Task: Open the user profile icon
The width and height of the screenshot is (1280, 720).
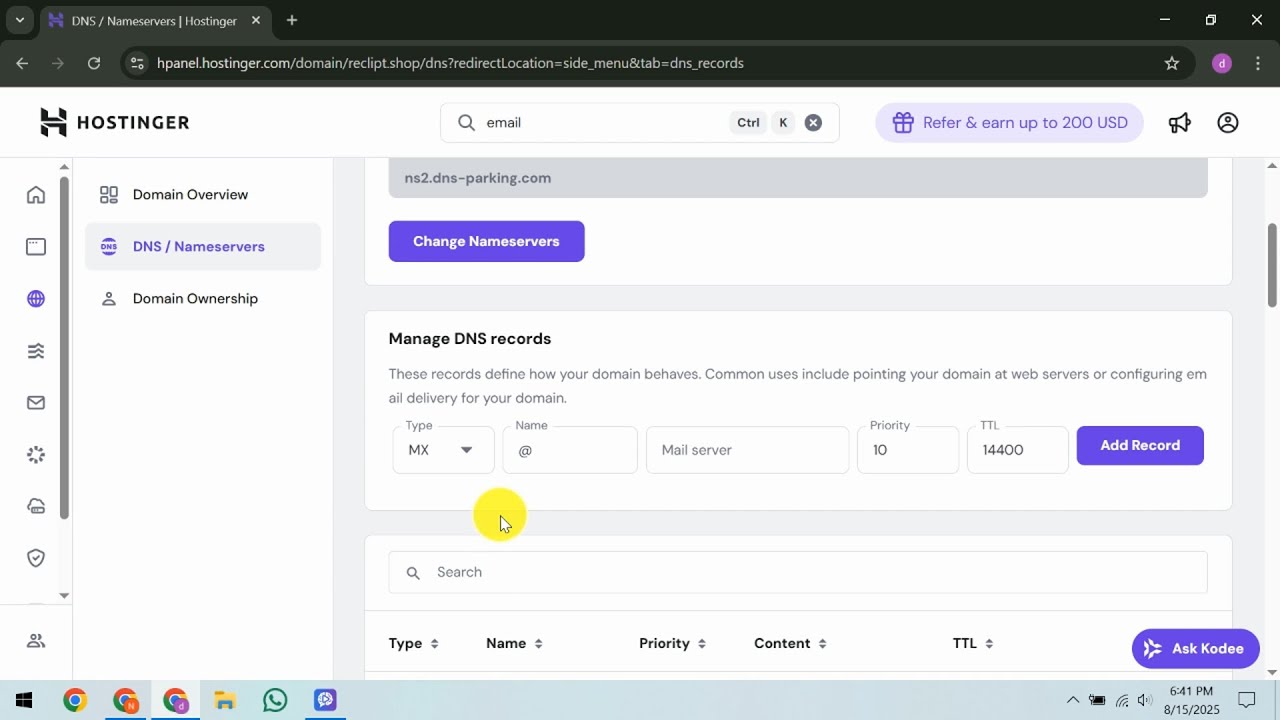Action: coord(1228,122)
